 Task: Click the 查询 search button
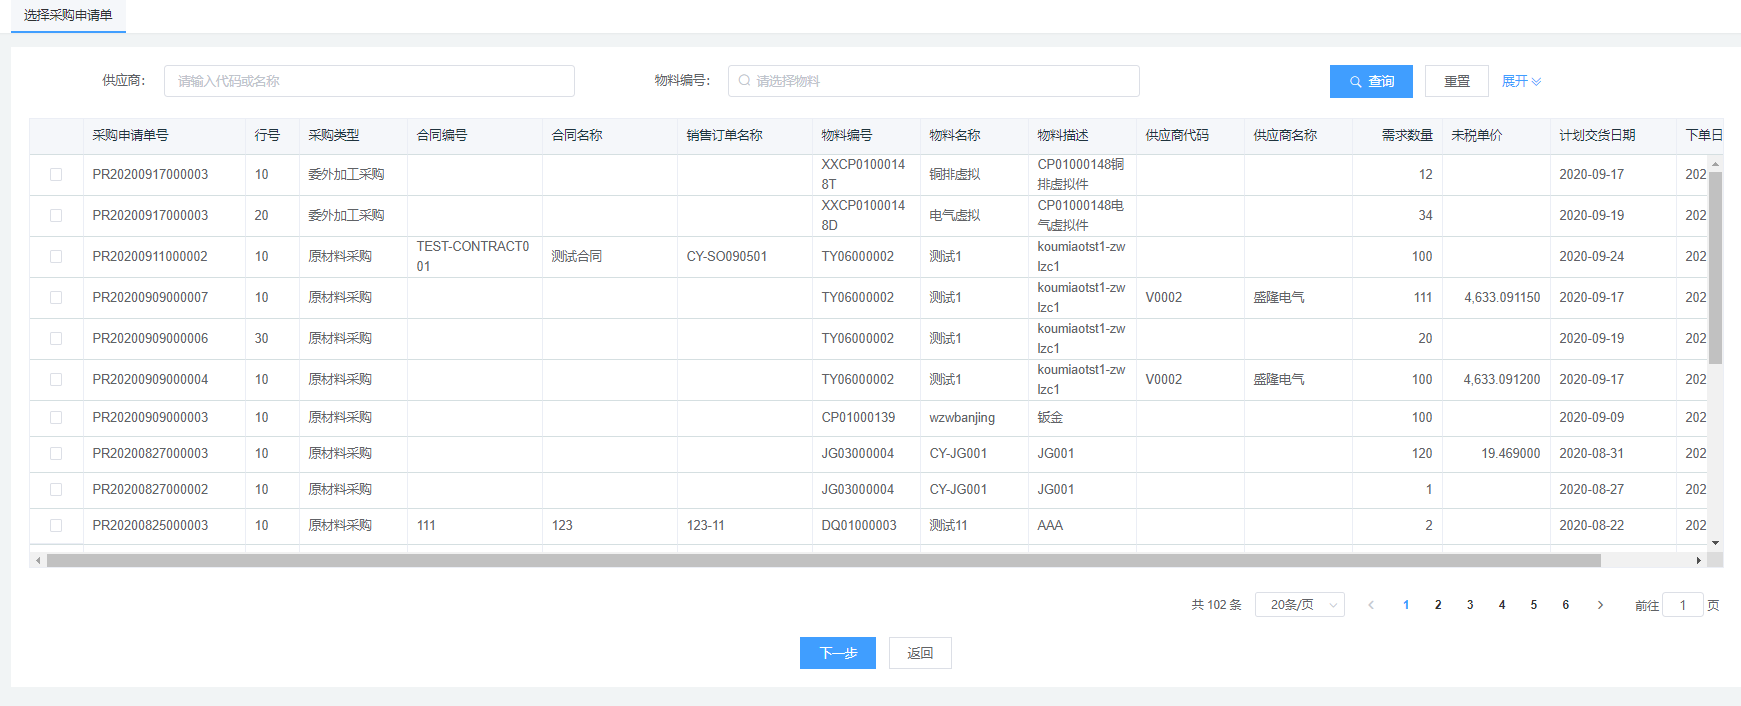tap(1370, 81)
